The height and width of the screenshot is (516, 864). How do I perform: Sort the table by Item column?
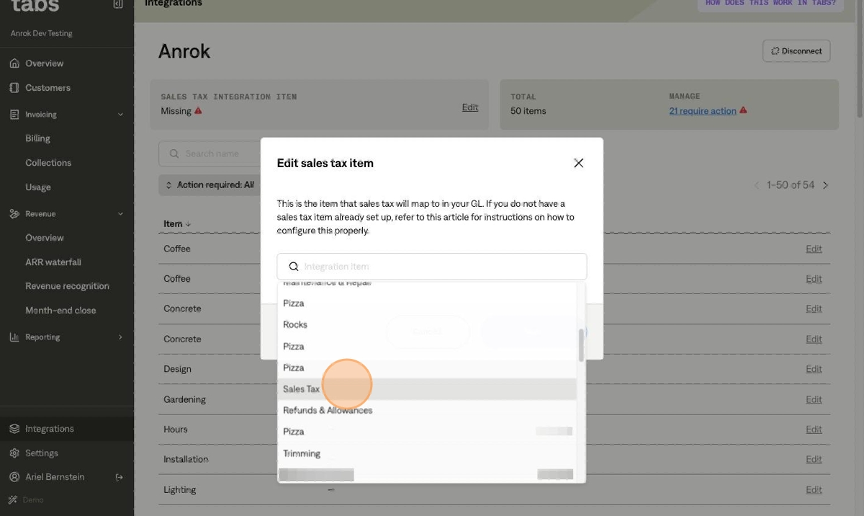tap(177, 224)
